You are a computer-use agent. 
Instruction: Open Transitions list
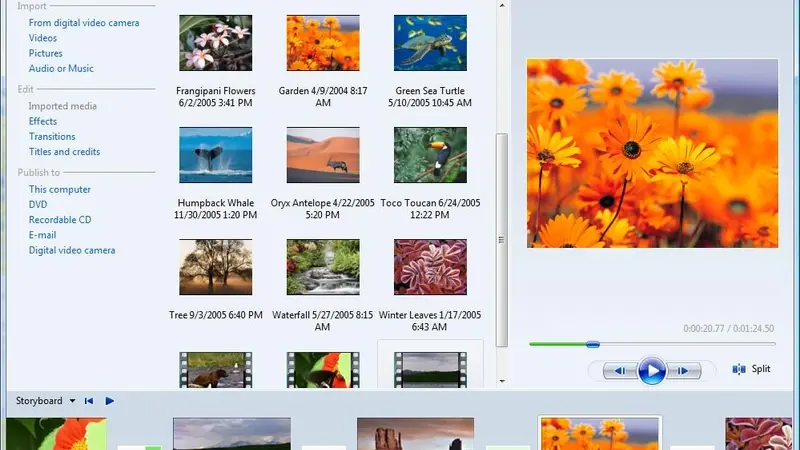[52, 137]
